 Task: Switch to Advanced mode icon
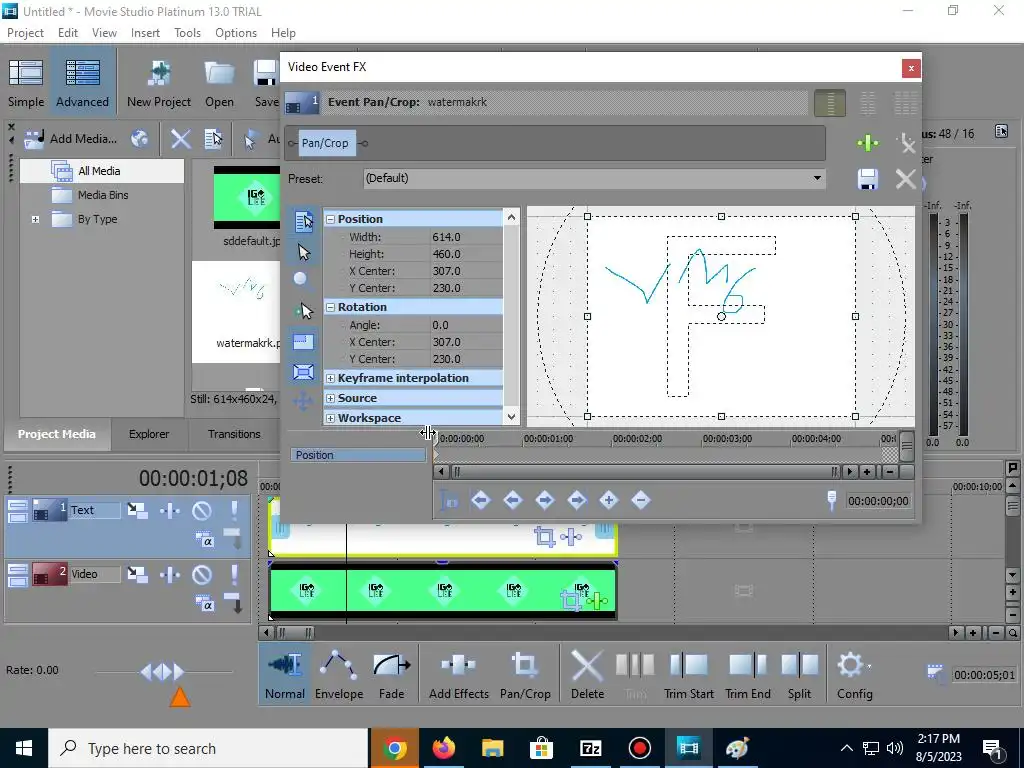click(x=82, y=82)
